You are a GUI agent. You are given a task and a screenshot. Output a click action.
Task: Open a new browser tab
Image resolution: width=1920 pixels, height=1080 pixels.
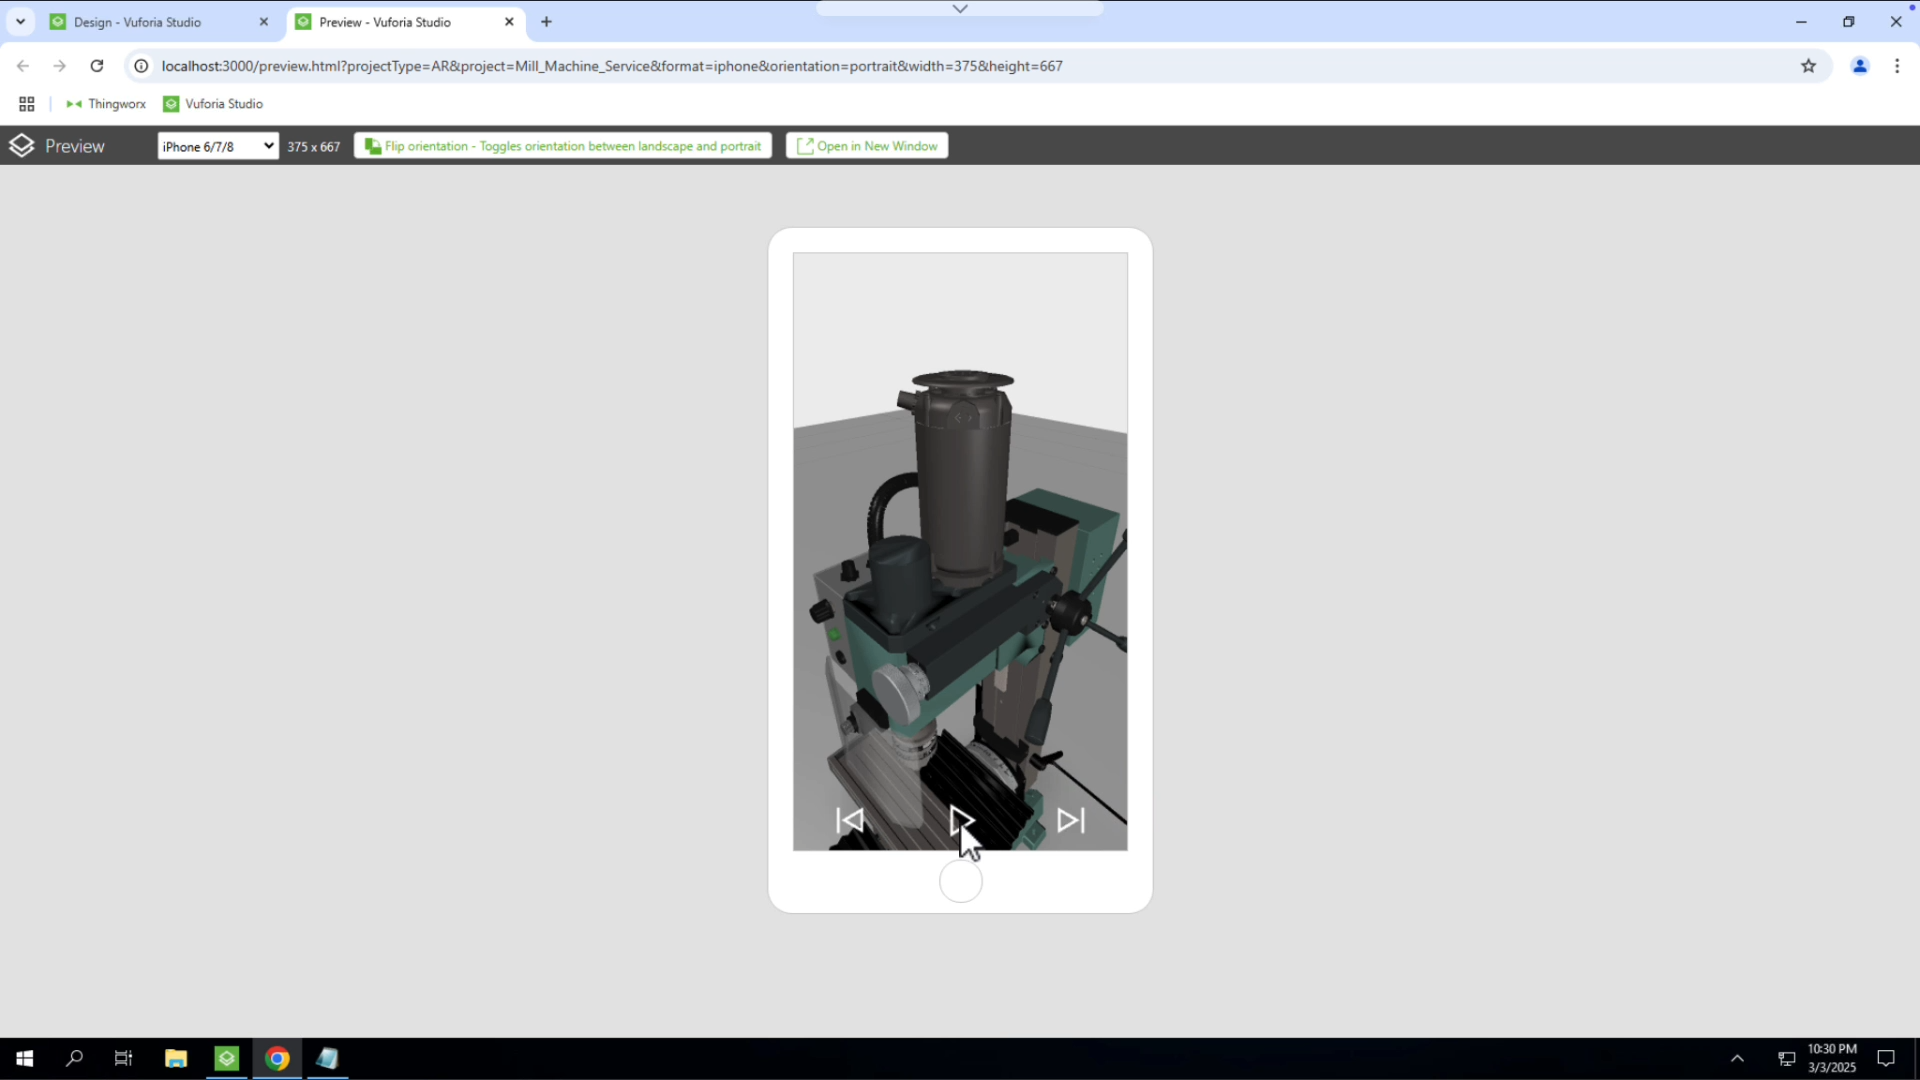[x=546, y=22]
